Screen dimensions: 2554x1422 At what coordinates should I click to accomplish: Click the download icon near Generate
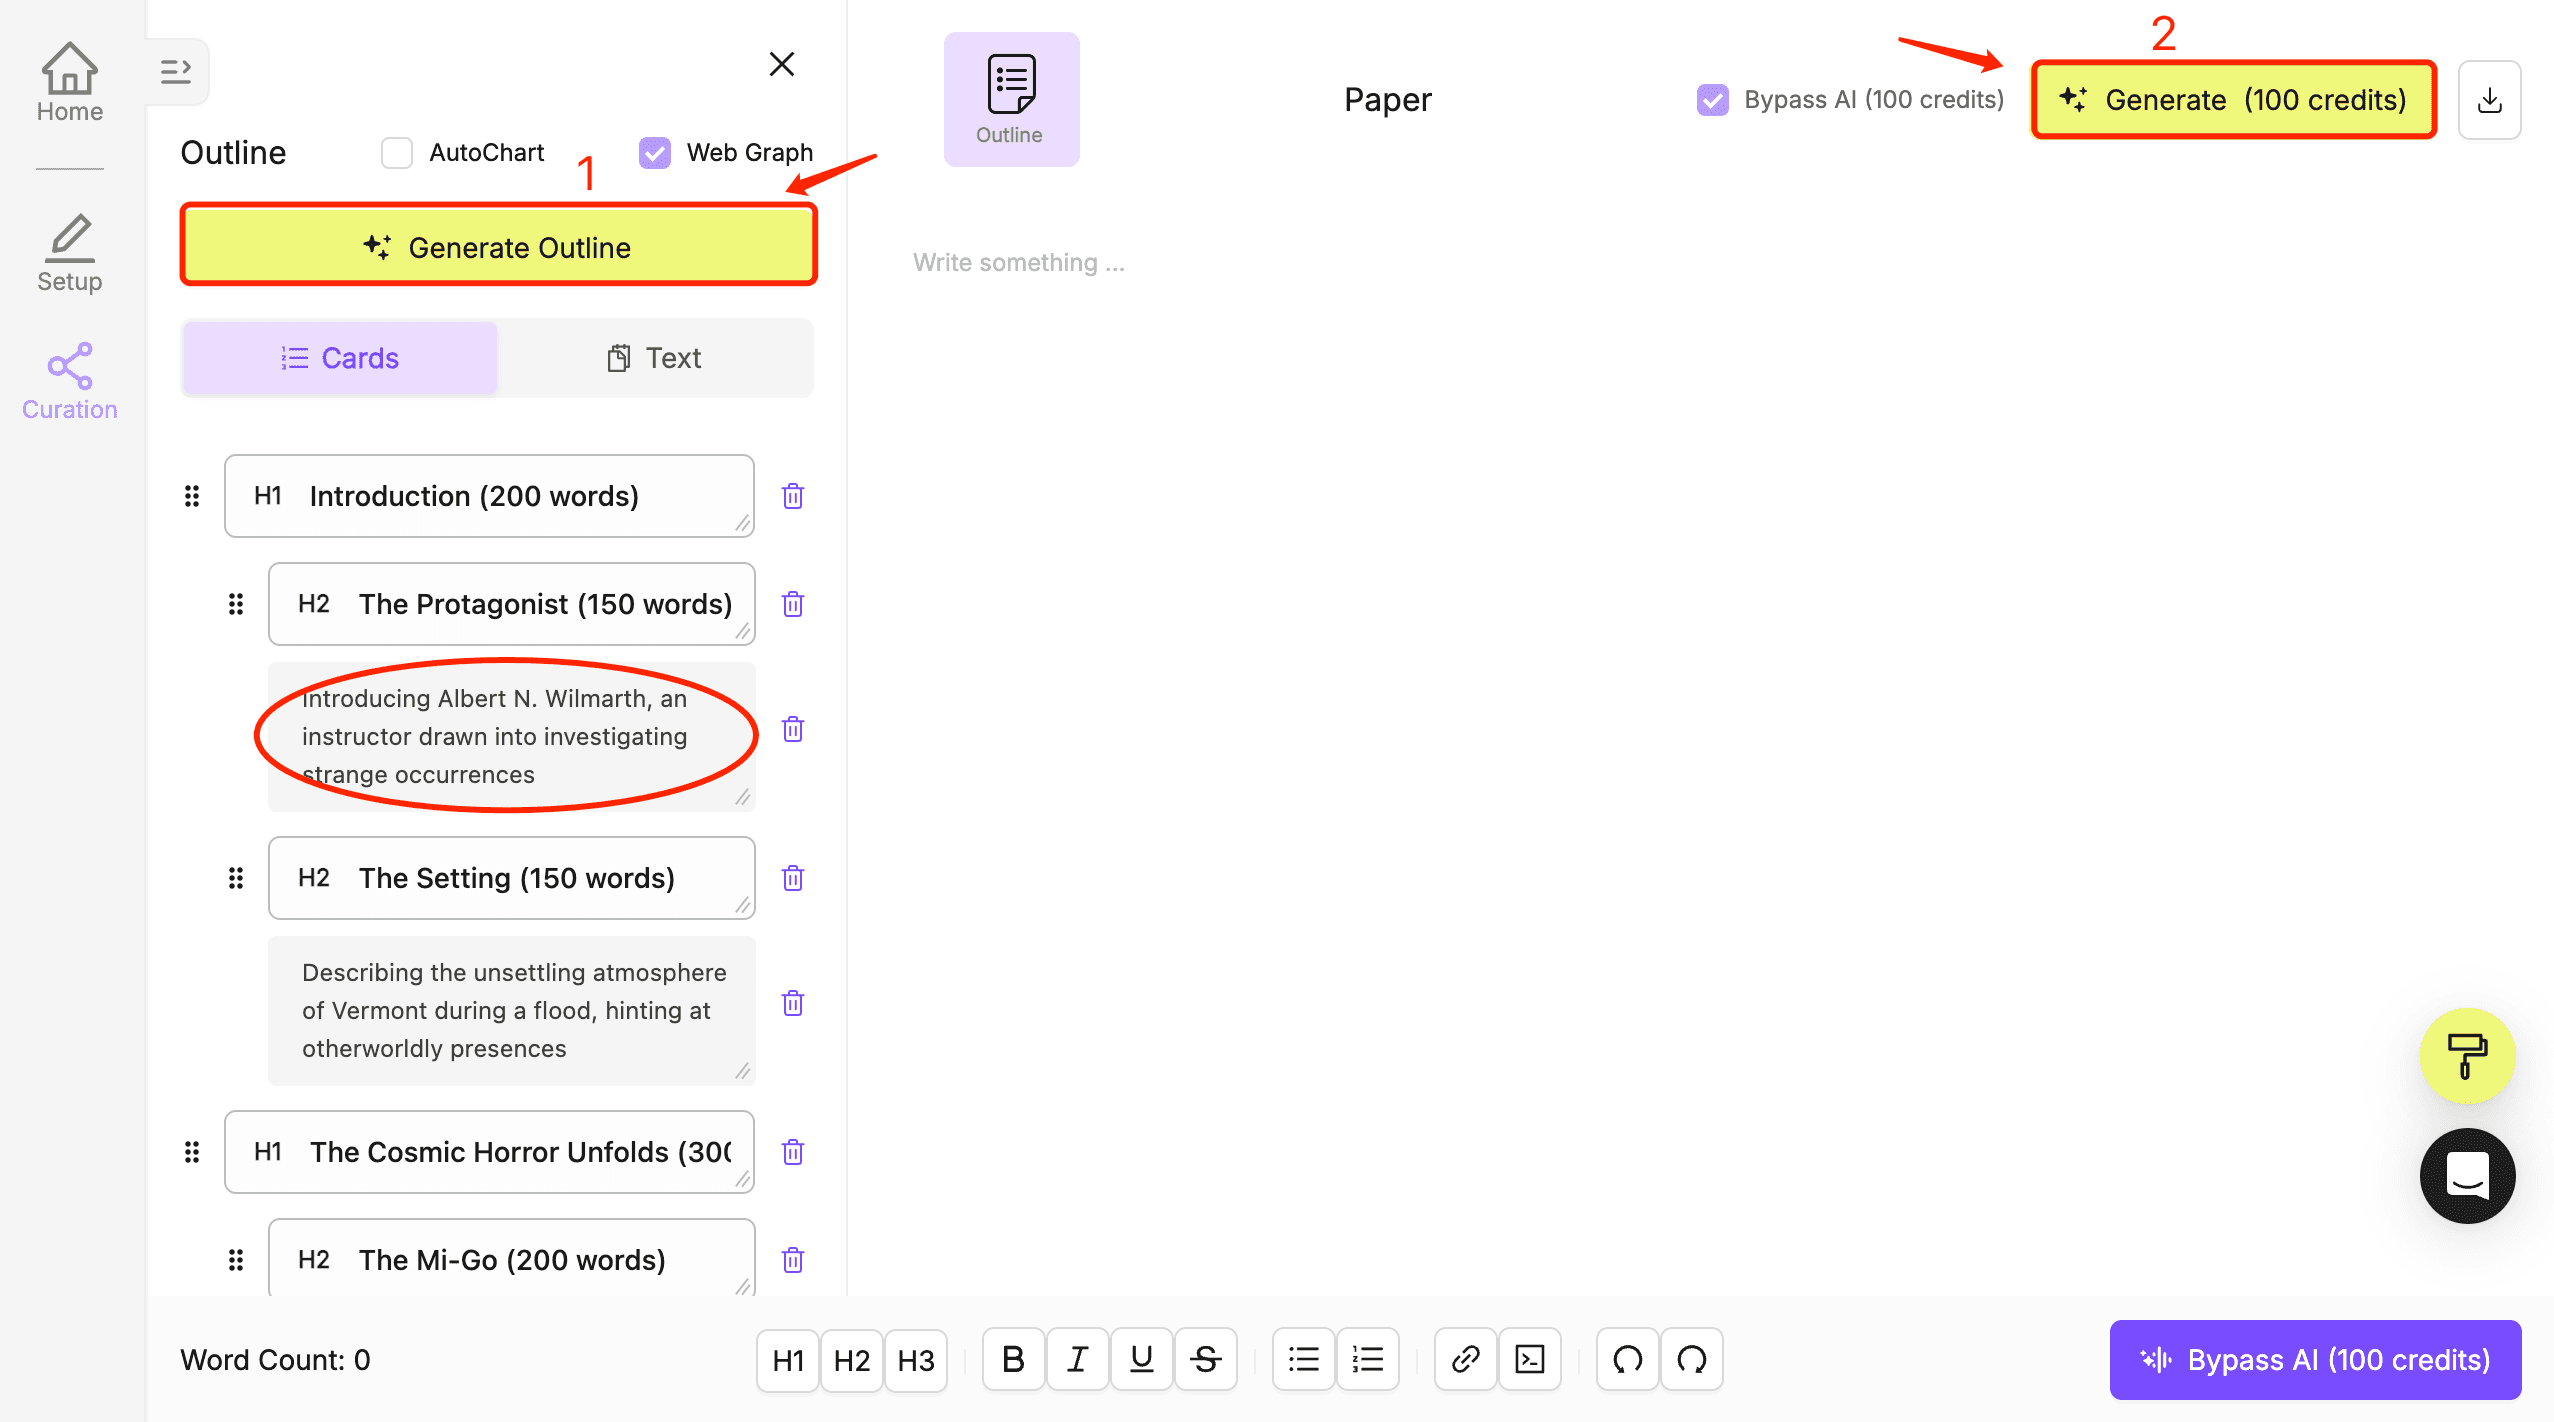[2489, 100]
